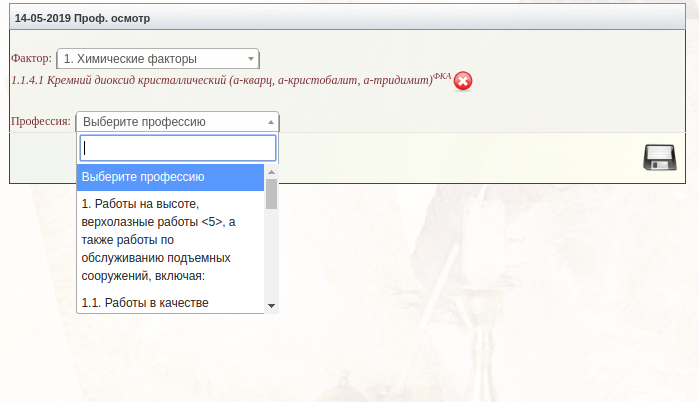Choose option 1. Работы на высоте
The height and width of the screenshot is (402, 699).
point(170,240)
